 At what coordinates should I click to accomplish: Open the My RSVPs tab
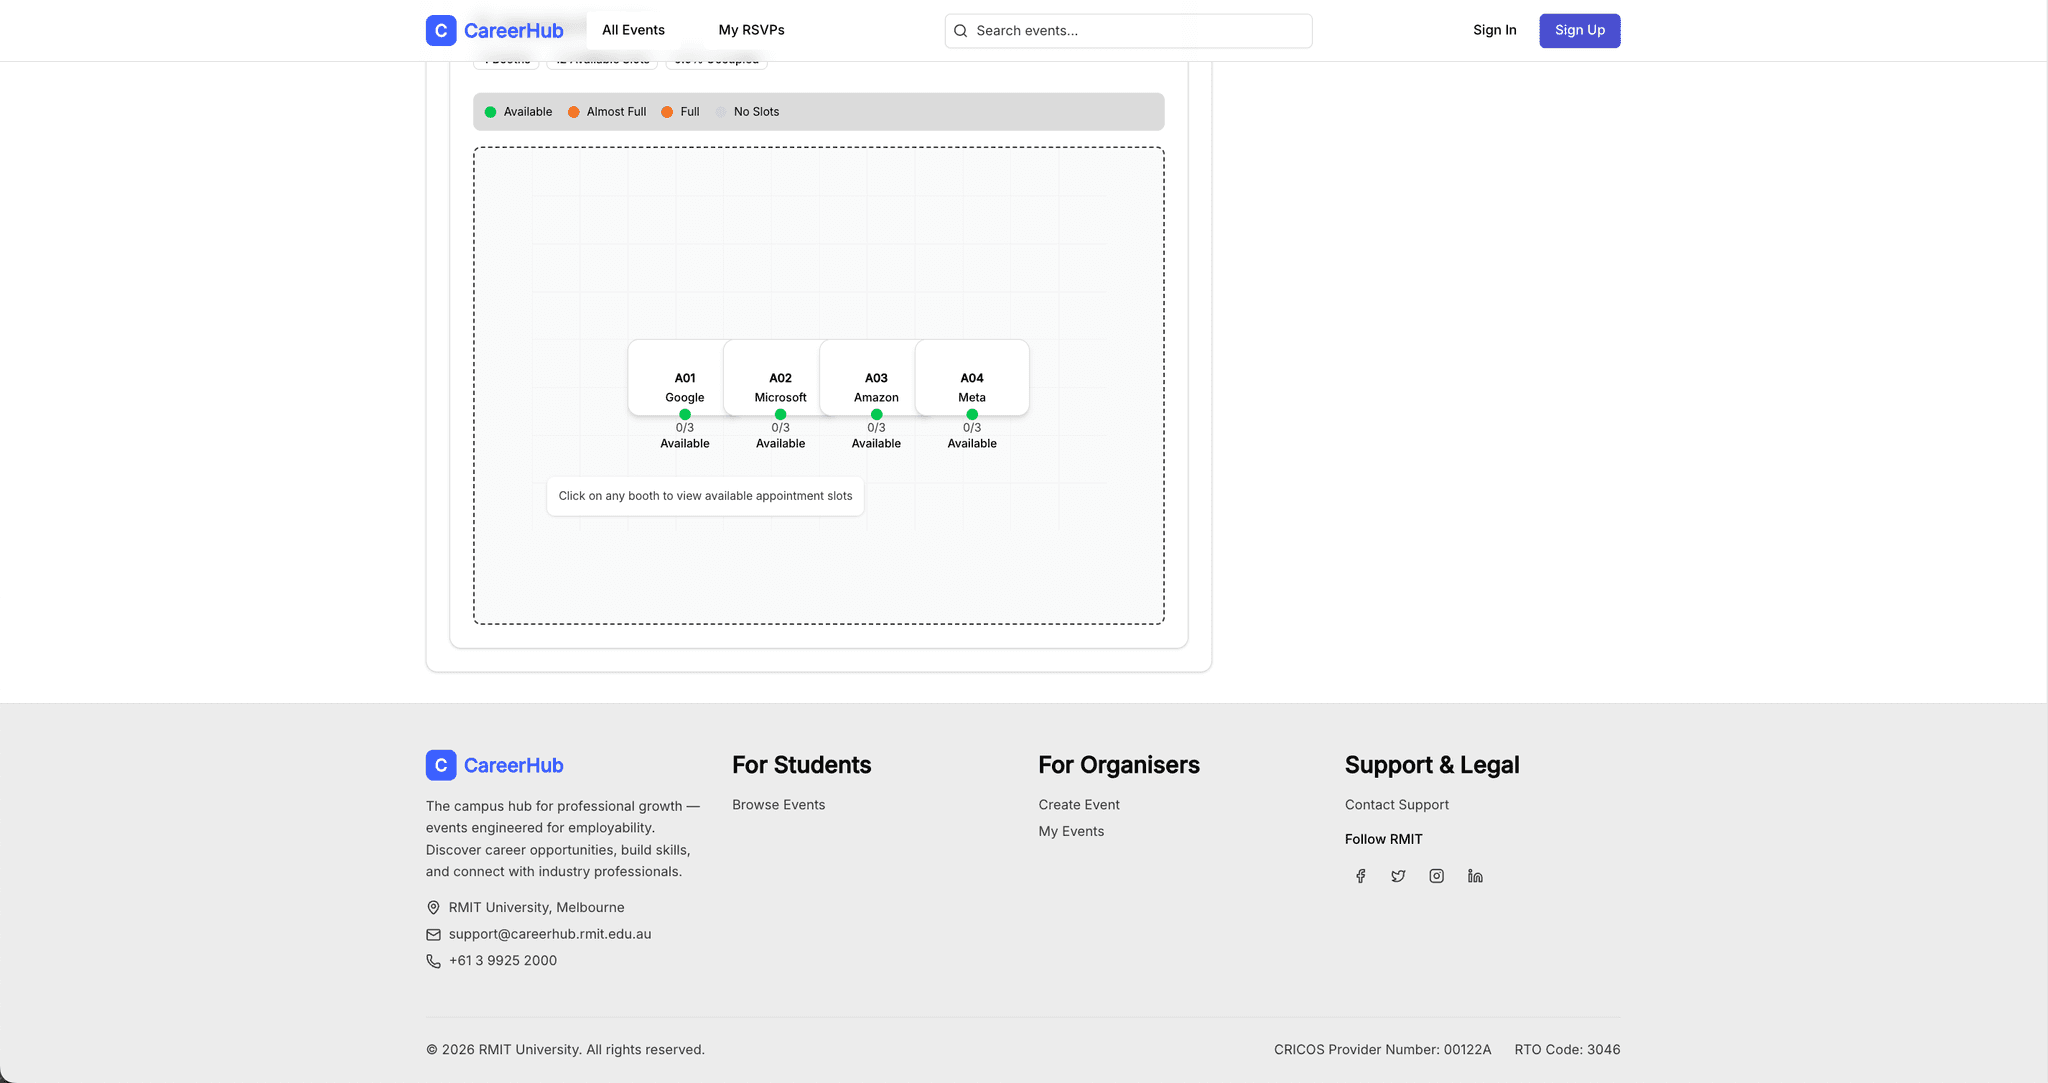750,30
